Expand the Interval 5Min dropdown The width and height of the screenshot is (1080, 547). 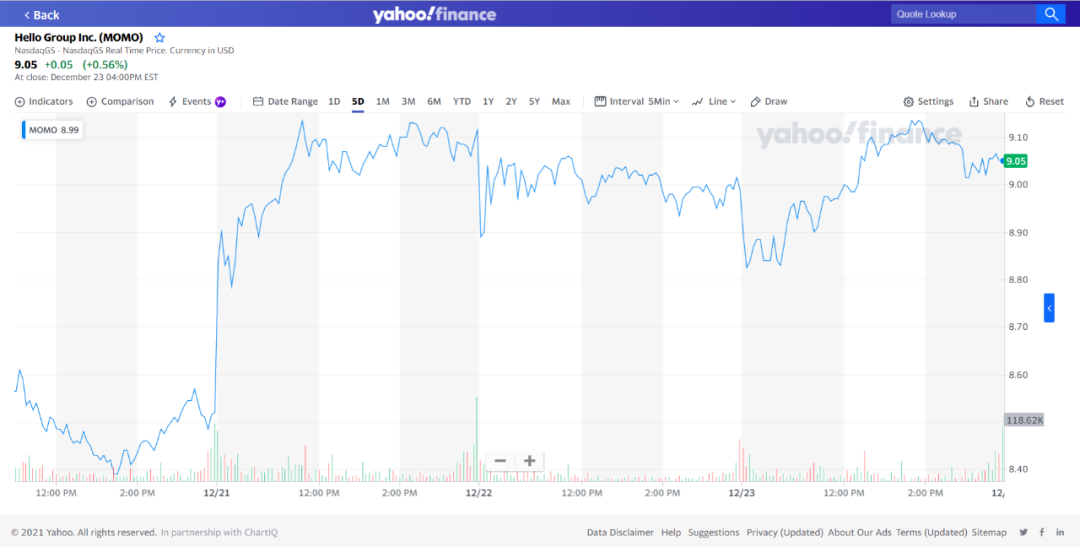[x=637, y=102]
